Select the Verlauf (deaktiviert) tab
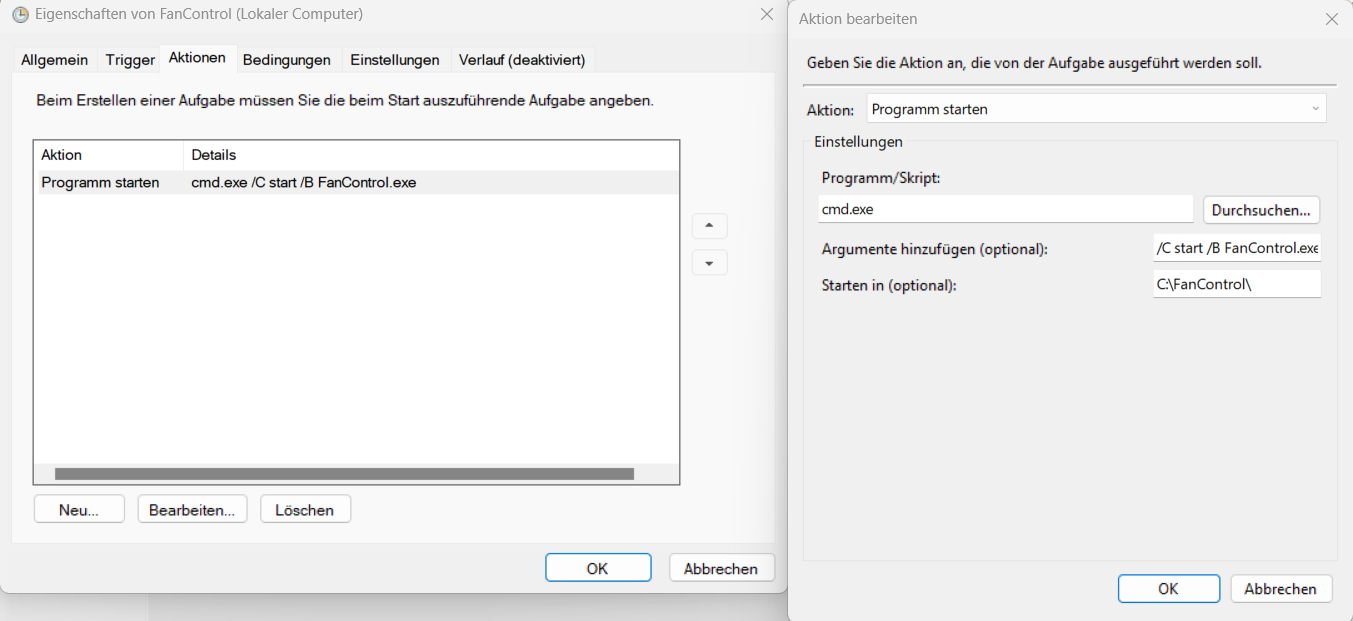 (x=524, y=60)
